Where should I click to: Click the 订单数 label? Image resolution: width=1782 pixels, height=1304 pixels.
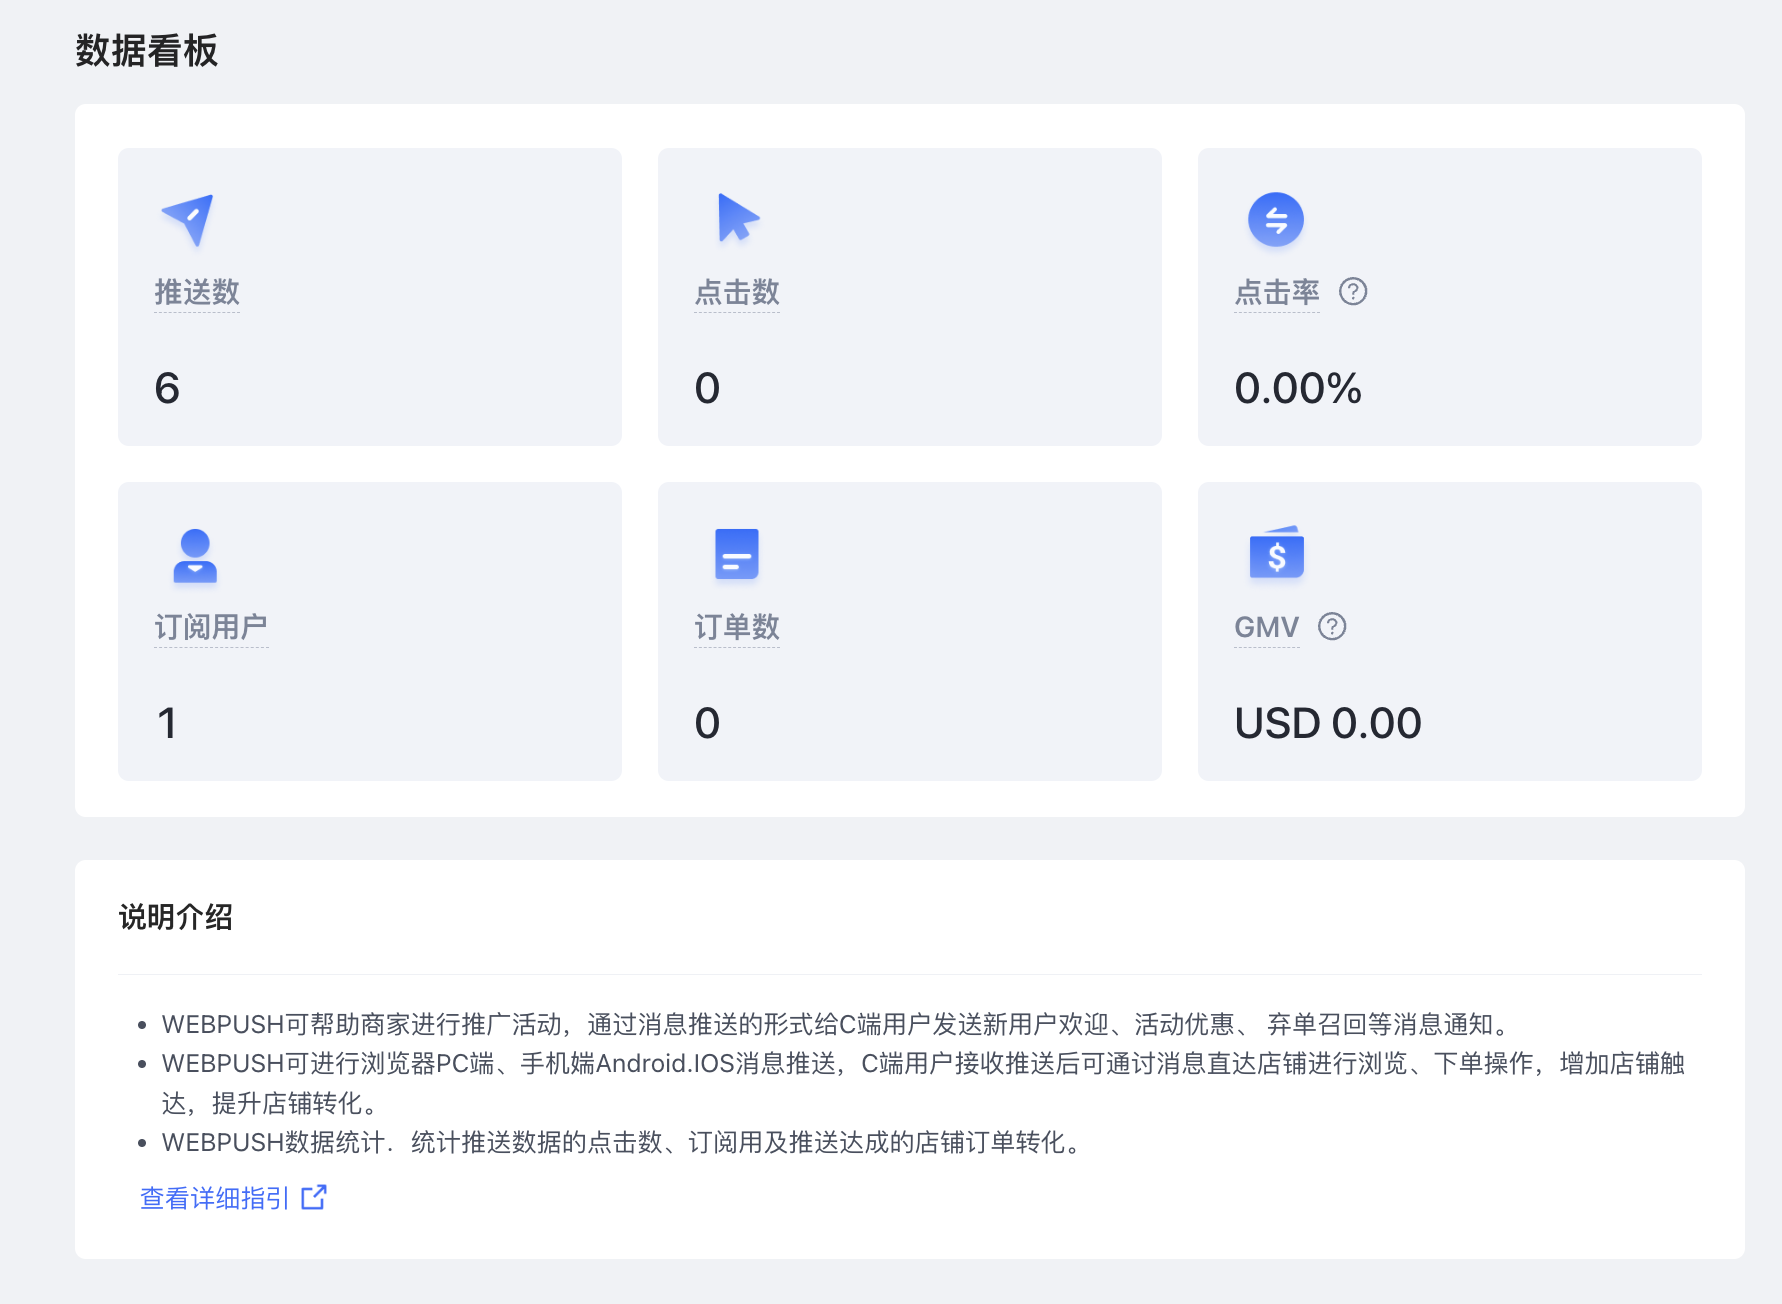pyautogui.click(x=737, y=627)
